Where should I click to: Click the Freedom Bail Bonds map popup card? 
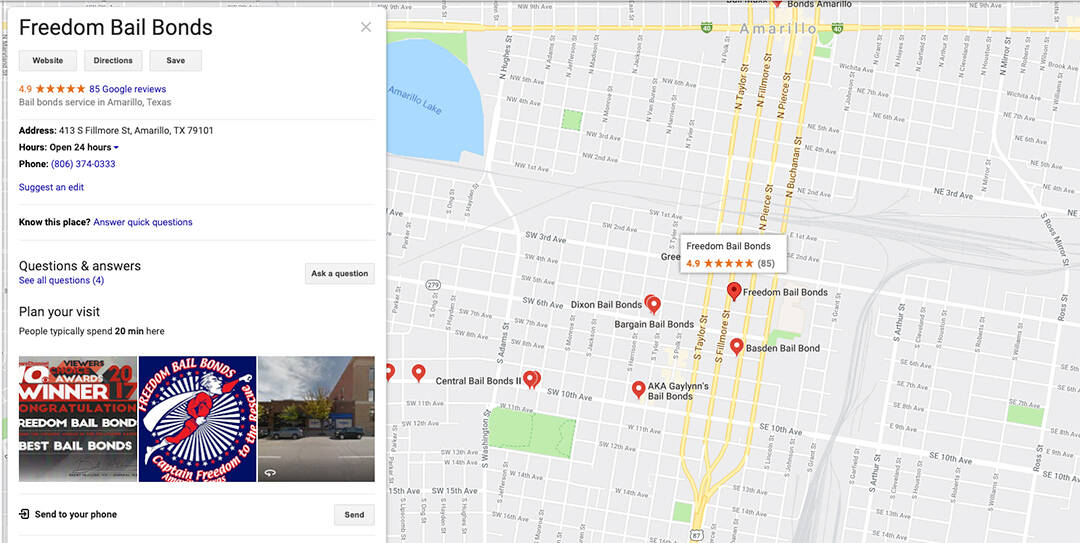point(734,254)
